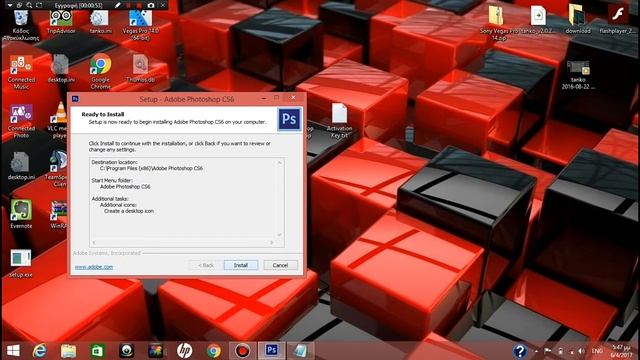Click the summary box vertical scrollbar down arrow
640x360 pixels.
click(x=280, y=235)
